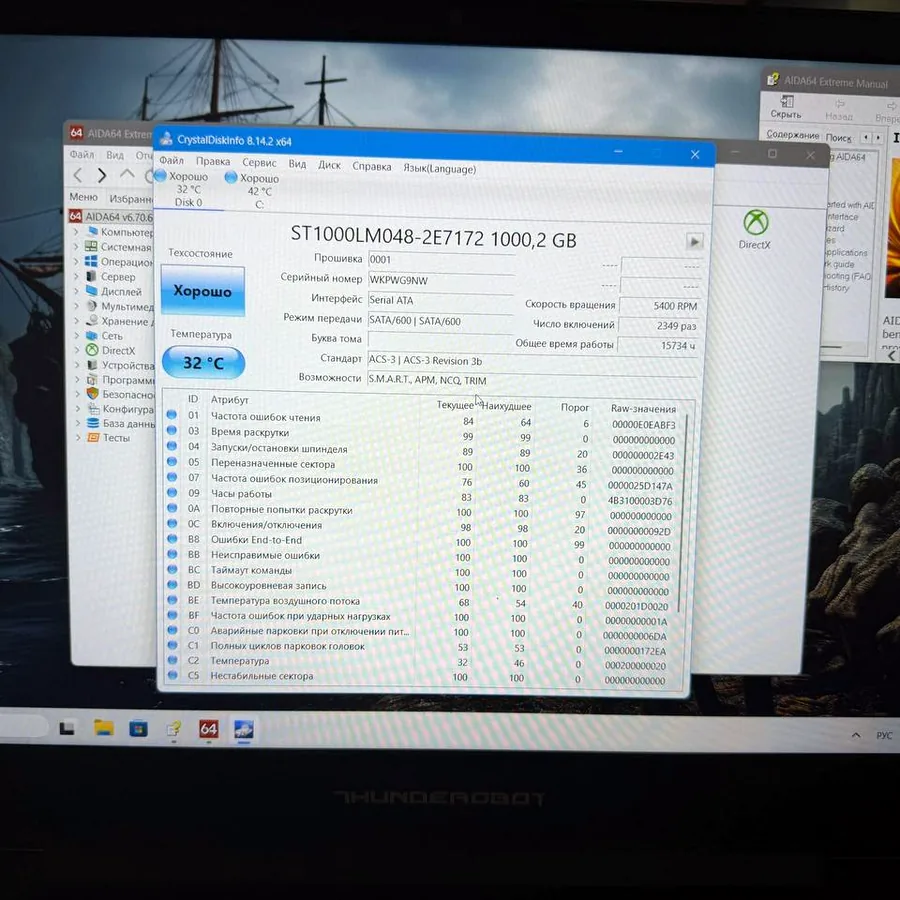Expand the Безопасность node in AIDA64
This screenshot has height=900, width=900.
77,394
